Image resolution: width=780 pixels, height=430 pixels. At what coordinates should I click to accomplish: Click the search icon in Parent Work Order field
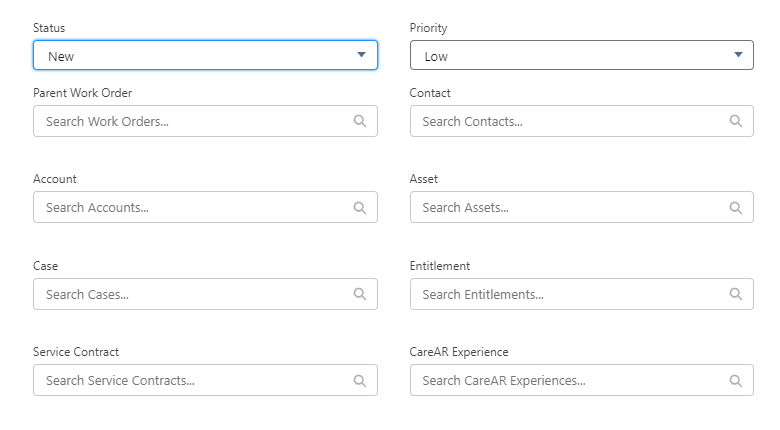[360, 121]
